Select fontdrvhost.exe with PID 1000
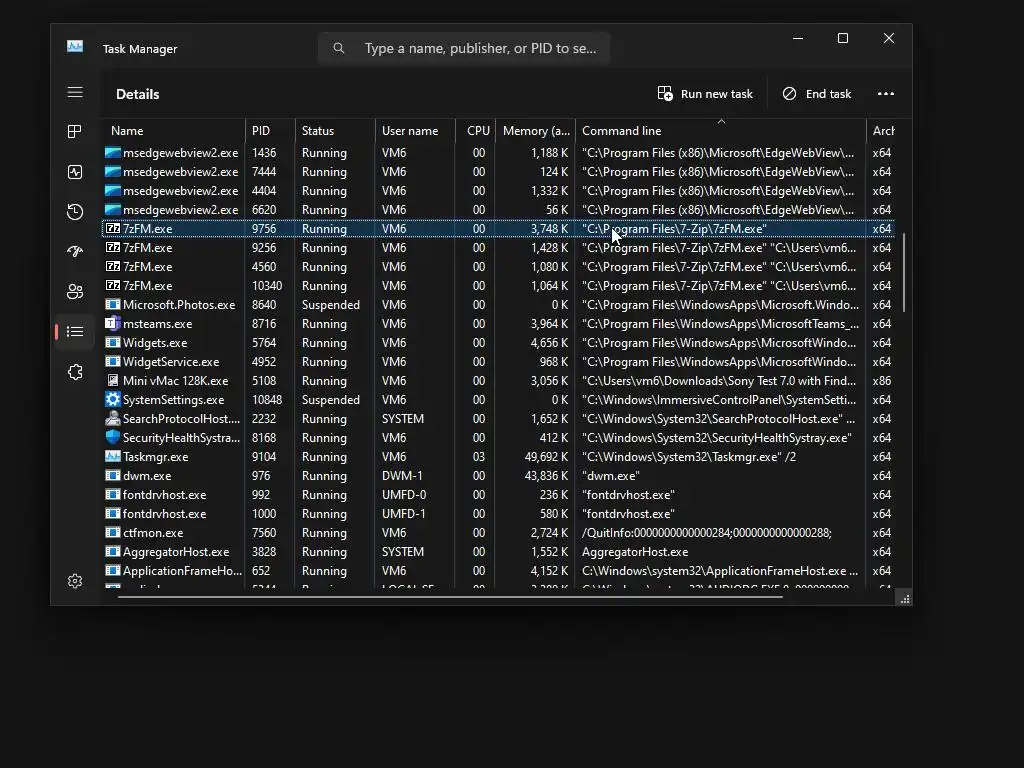1024x768 pixels. click(498, 513)
